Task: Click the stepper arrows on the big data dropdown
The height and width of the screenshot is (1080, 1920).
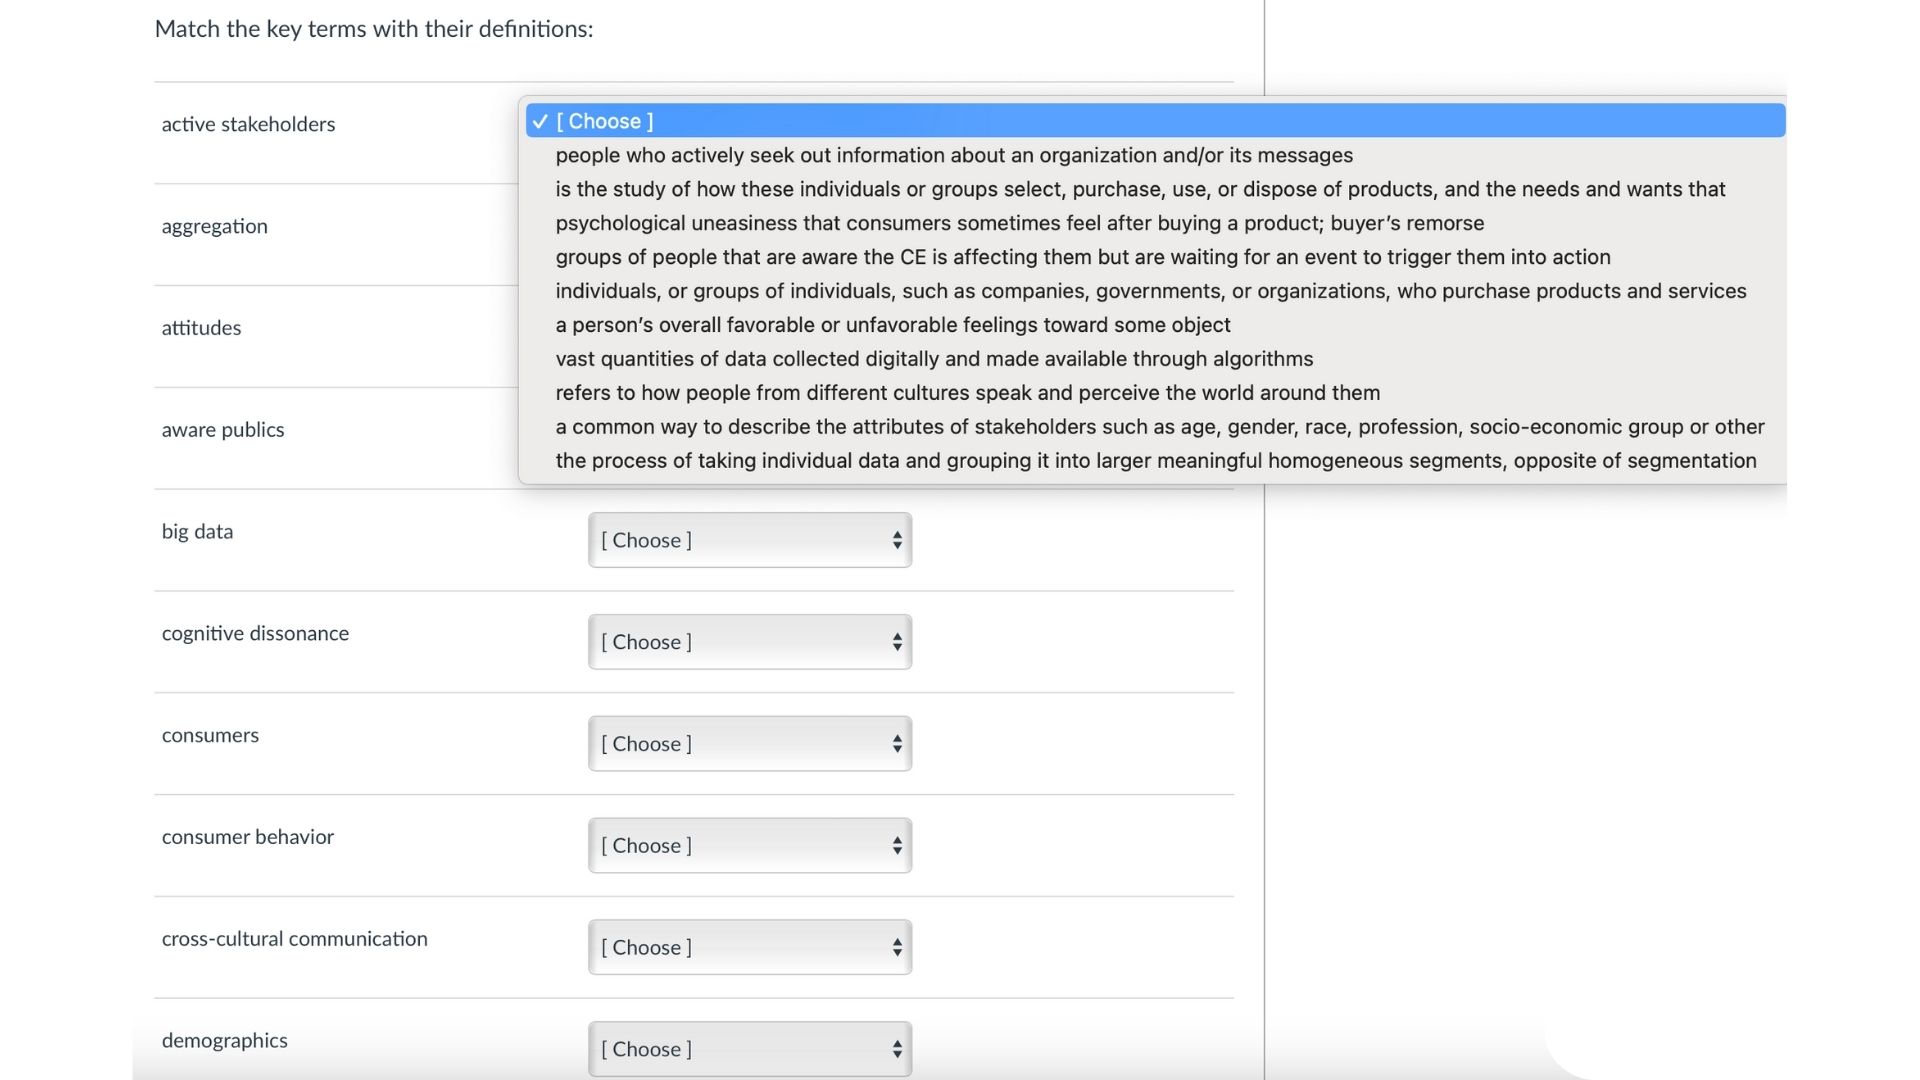Action: (x=897, y=540)
